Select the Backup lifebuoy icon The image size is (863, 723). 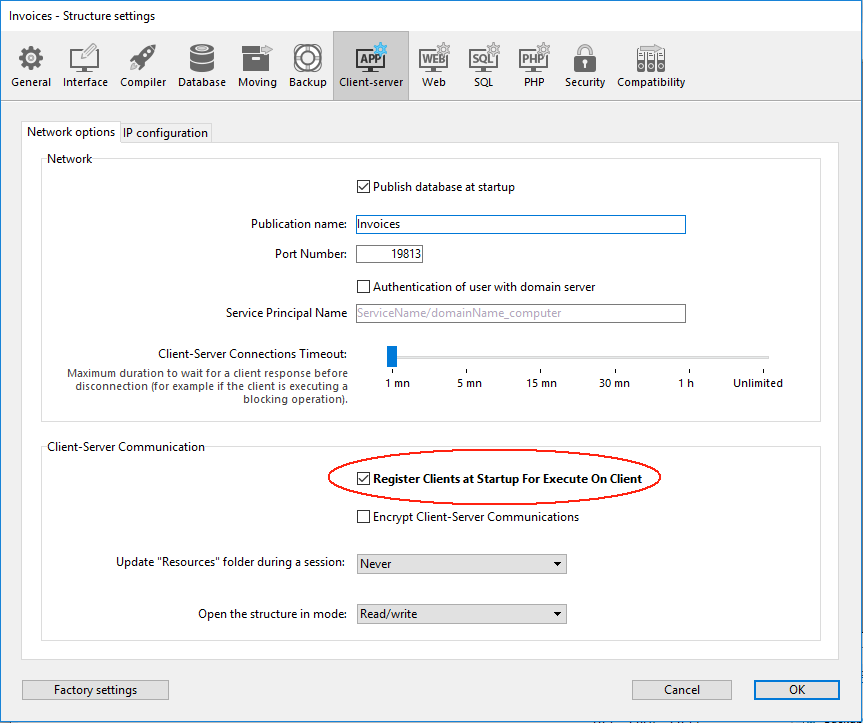308,66
